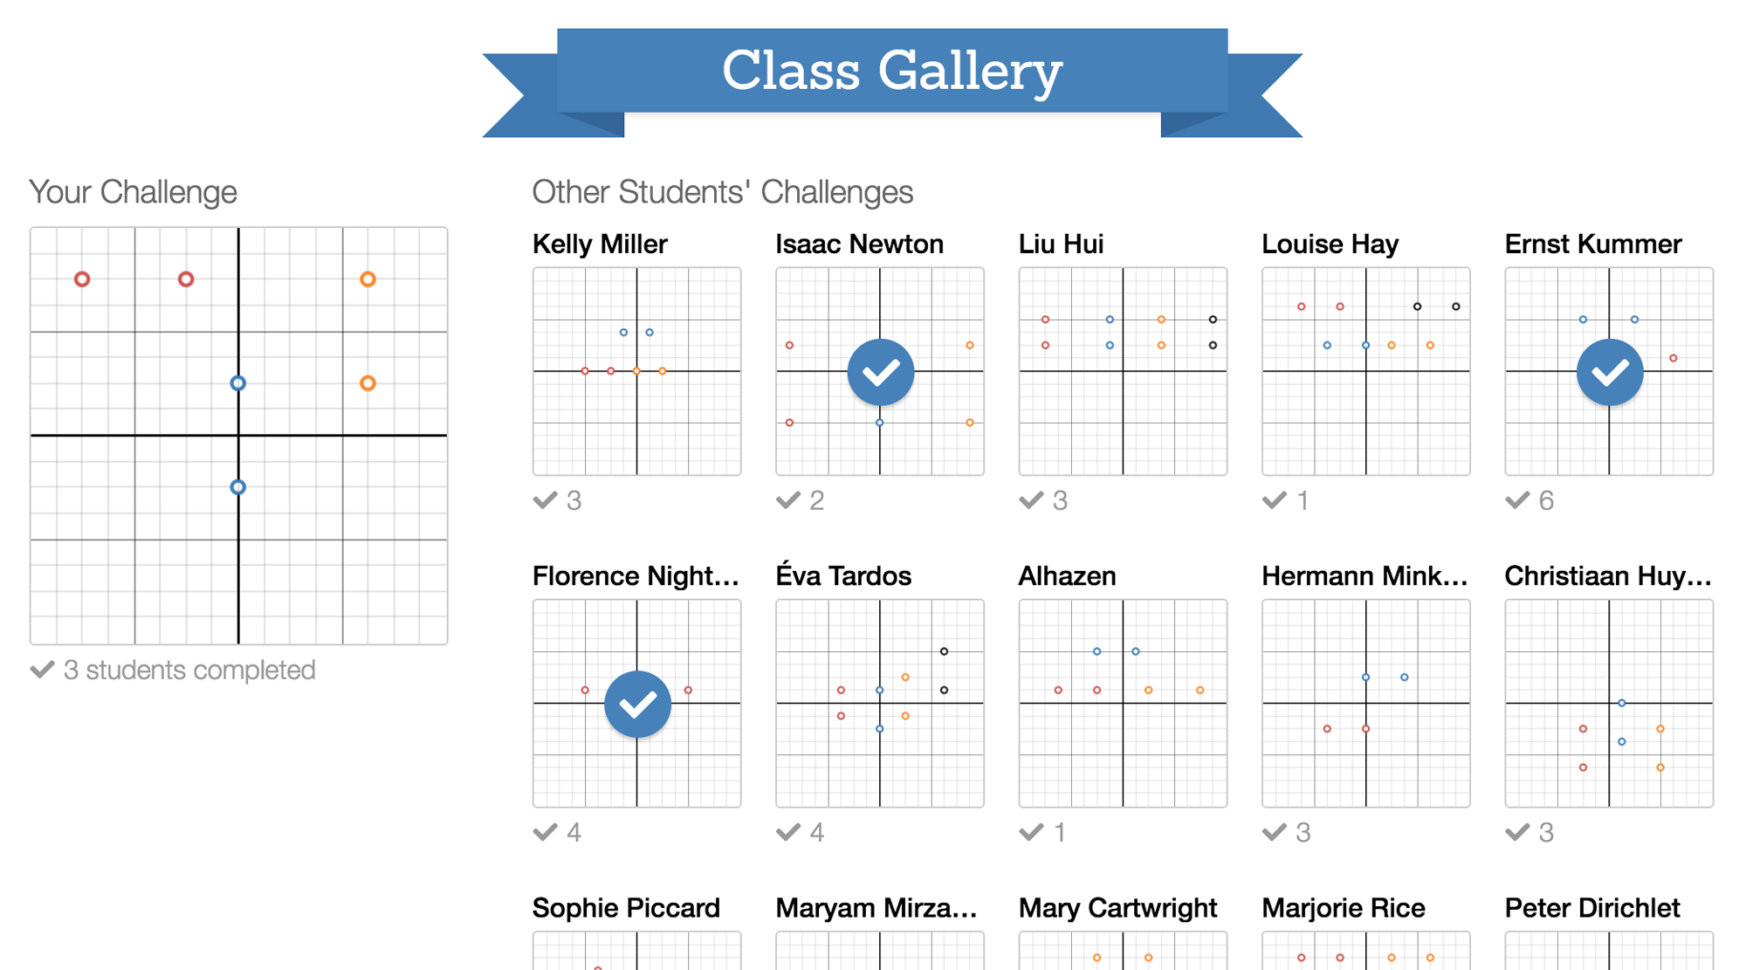The image size is (1746, 970).
Task: Open Kelly Miller's challenge thumbnail
Action: [x=637, y=371]
